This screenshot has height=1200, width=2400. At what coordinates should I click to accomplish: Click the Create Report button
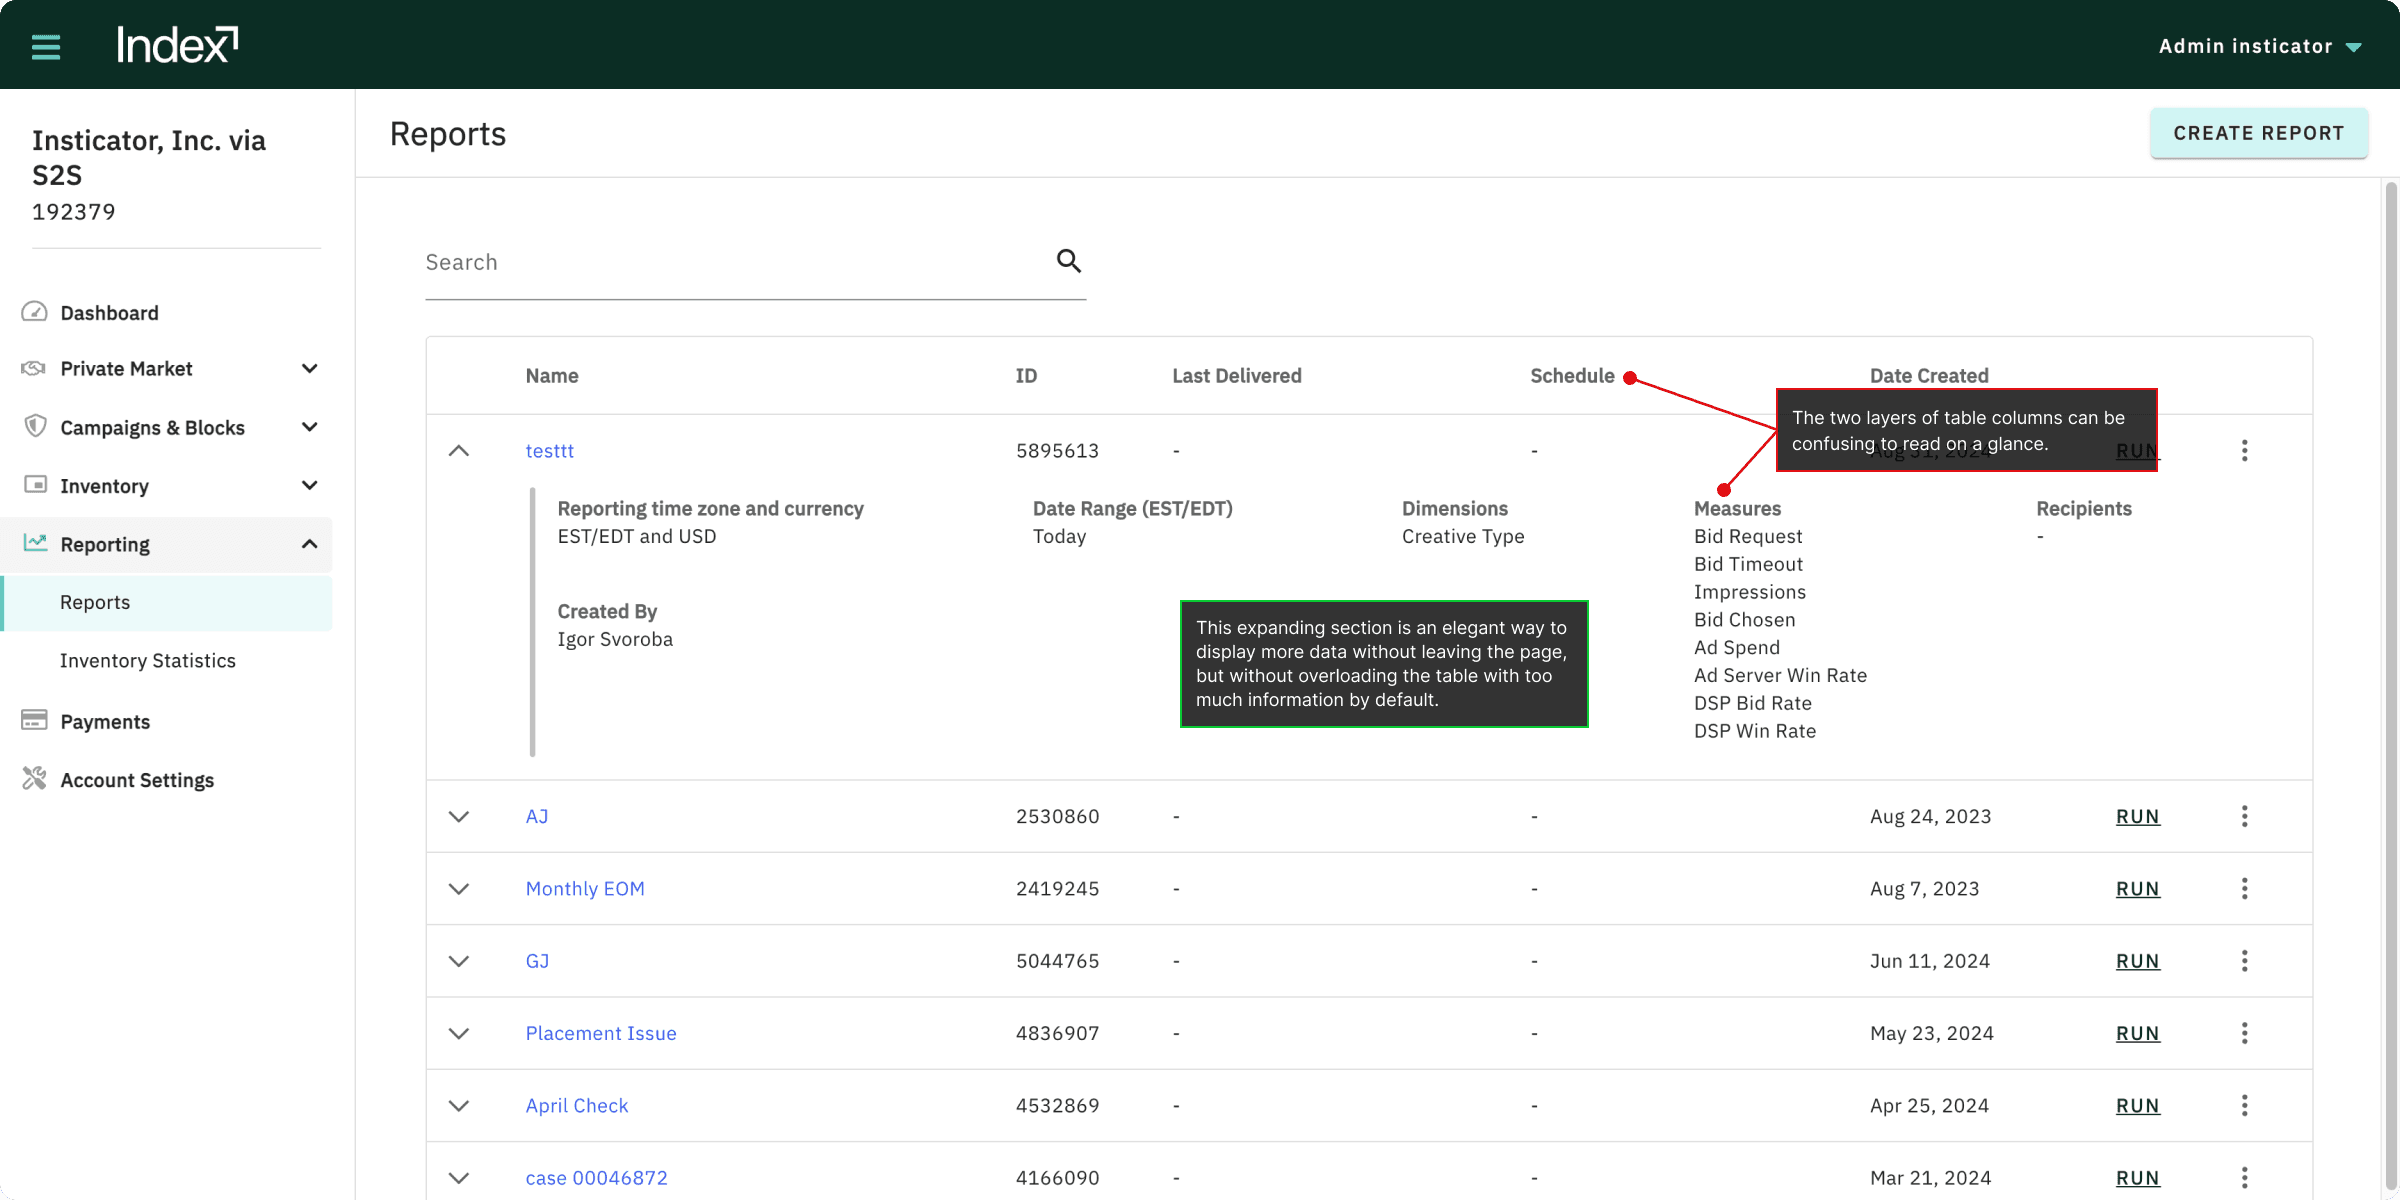click(2259, 133)
